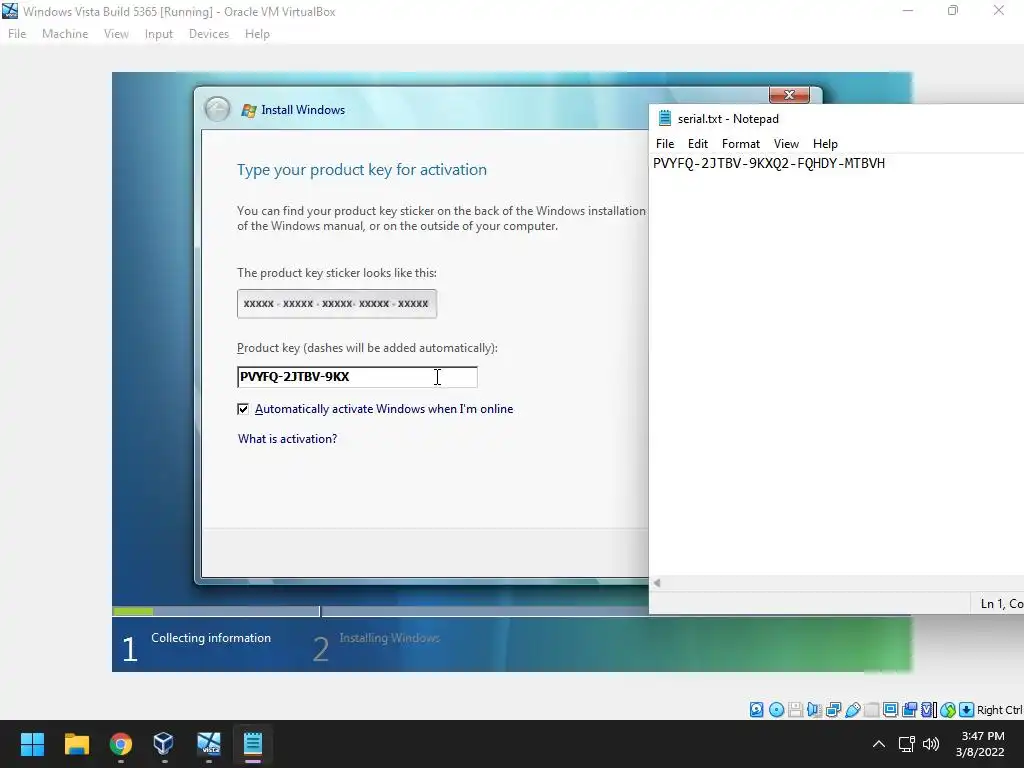Click the product key sticker example
The height and width of the screenshot is (768, 1024).
coord(337,304)
